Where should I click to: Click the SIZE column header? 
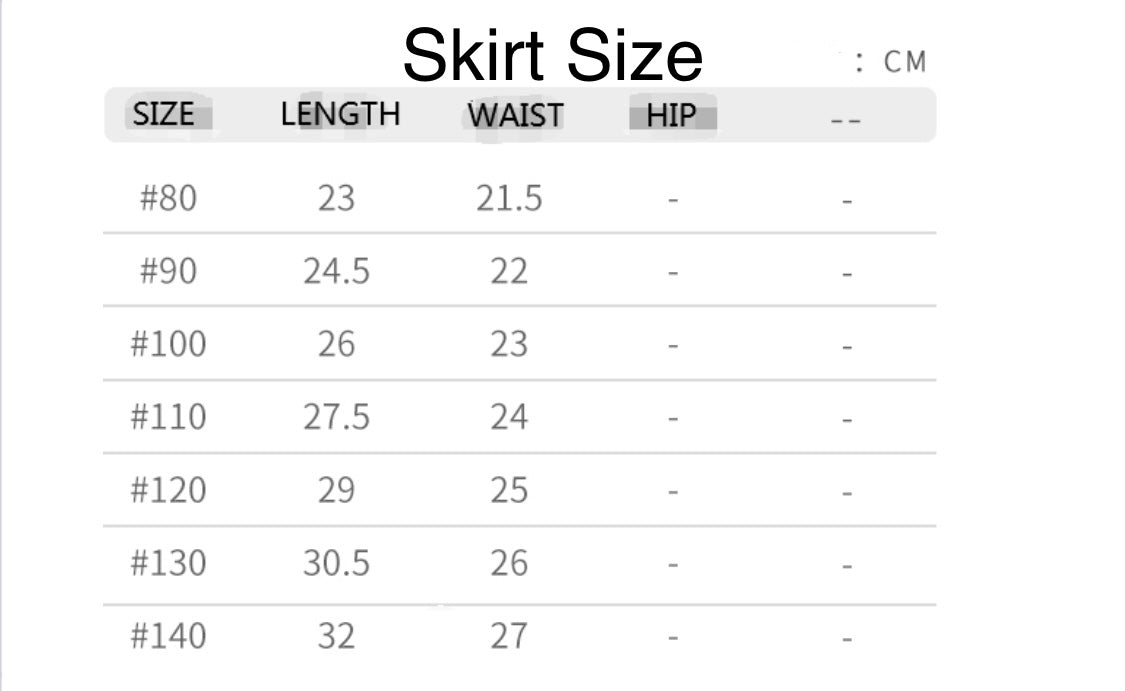click(x=163, y=114)
